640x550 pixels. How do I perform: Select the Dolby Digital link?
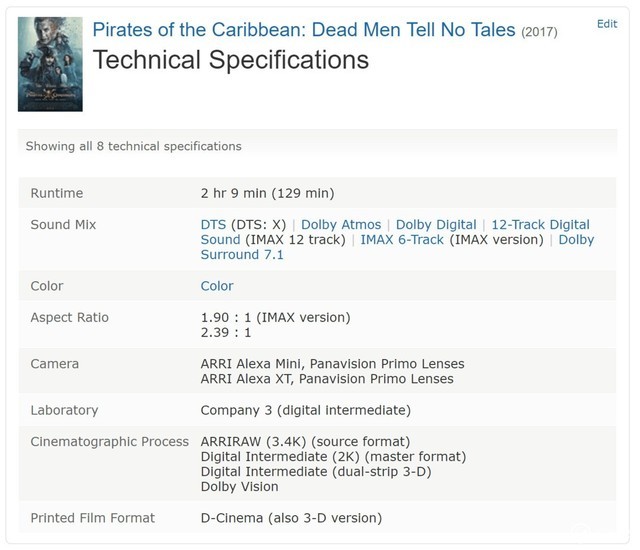point(436,225)
